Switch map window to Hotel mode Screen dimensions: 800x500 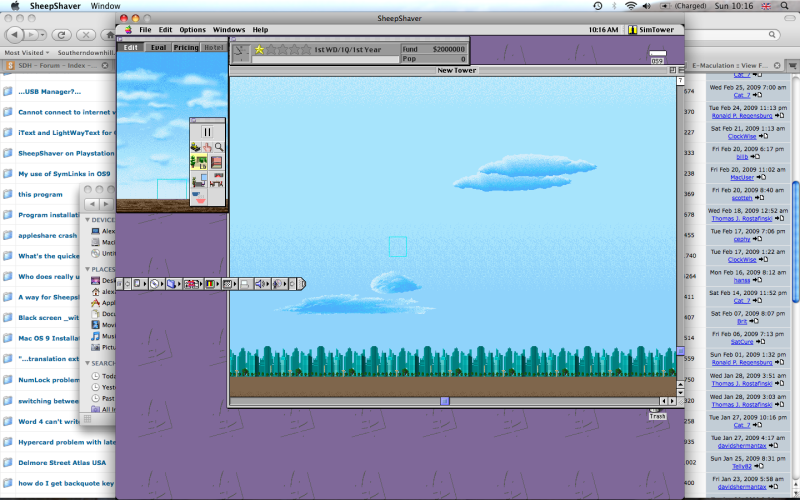pos(213,47)
